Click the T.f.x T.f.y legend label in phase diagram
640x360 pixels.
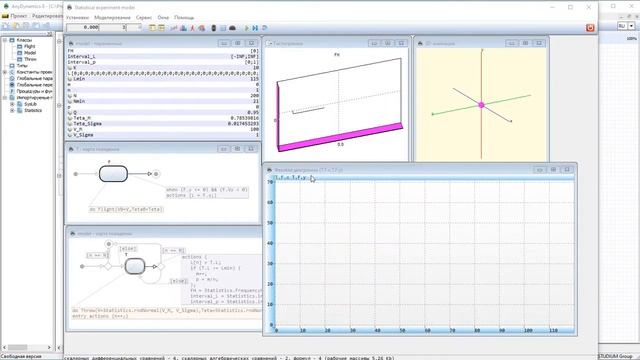point(291,178)
